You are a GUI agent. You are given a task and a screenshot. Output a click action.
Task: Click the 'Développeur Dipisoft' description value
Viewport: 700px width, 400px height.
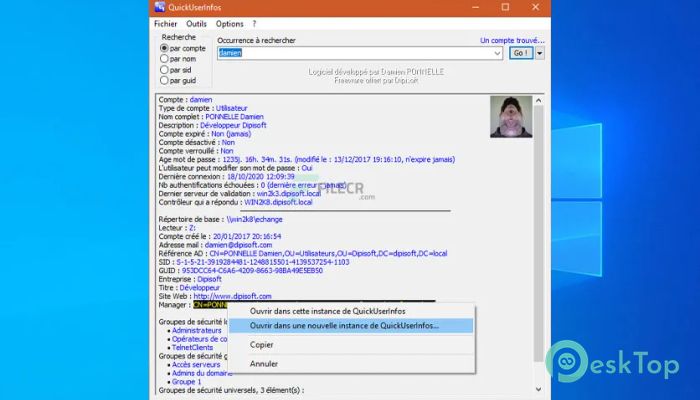233,125
